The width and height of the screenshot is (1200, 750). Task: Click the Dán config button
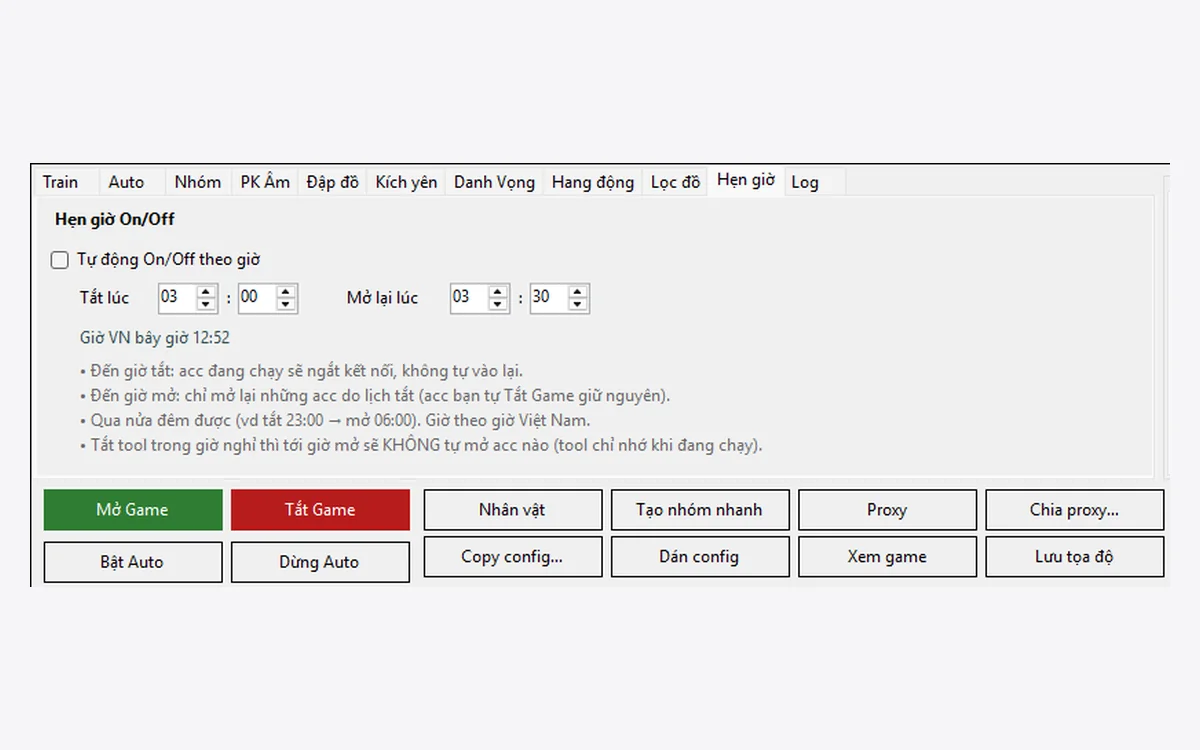700,557
